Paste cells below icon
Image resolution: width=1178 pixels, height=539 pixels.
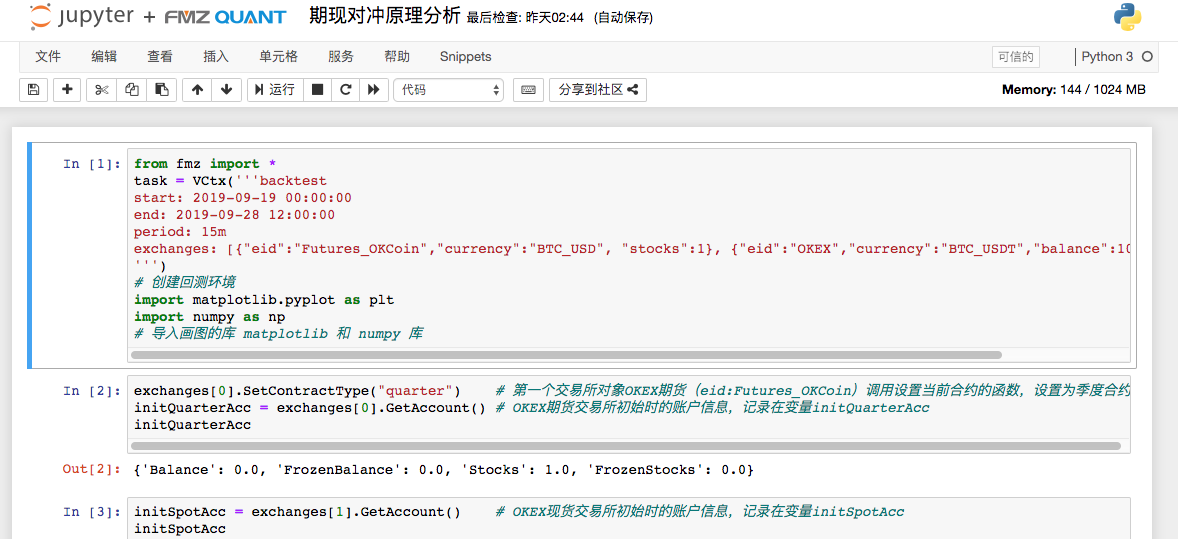coord(162,89)
